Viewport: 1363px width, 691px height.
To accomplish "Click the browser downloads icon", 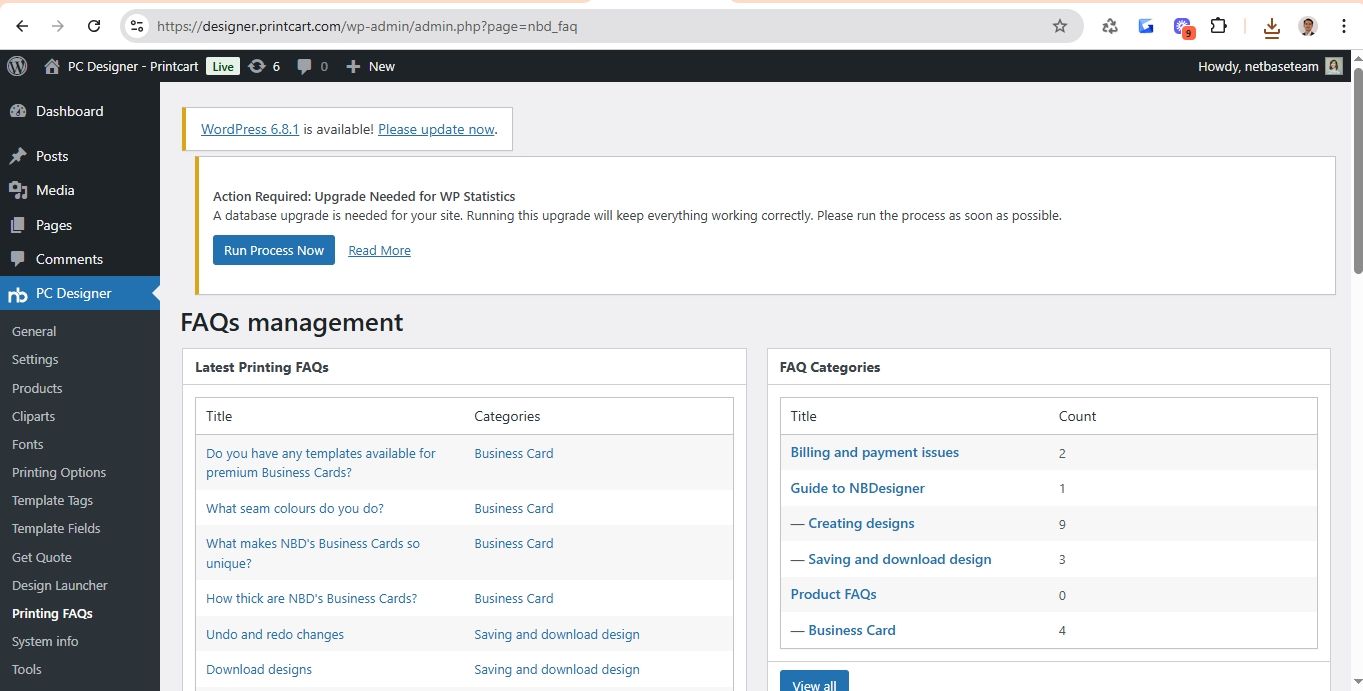I will point(1271,27).
